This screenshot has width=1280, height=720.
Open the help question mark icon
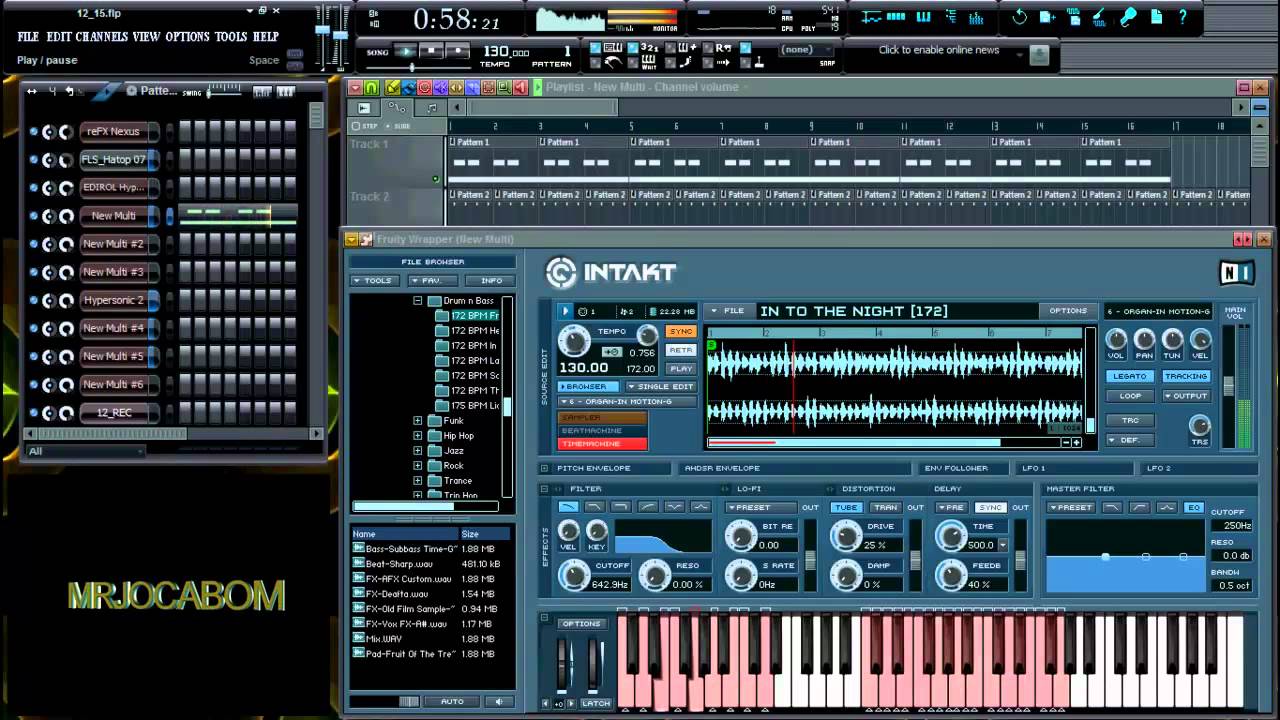click(x=1182, y=17)
